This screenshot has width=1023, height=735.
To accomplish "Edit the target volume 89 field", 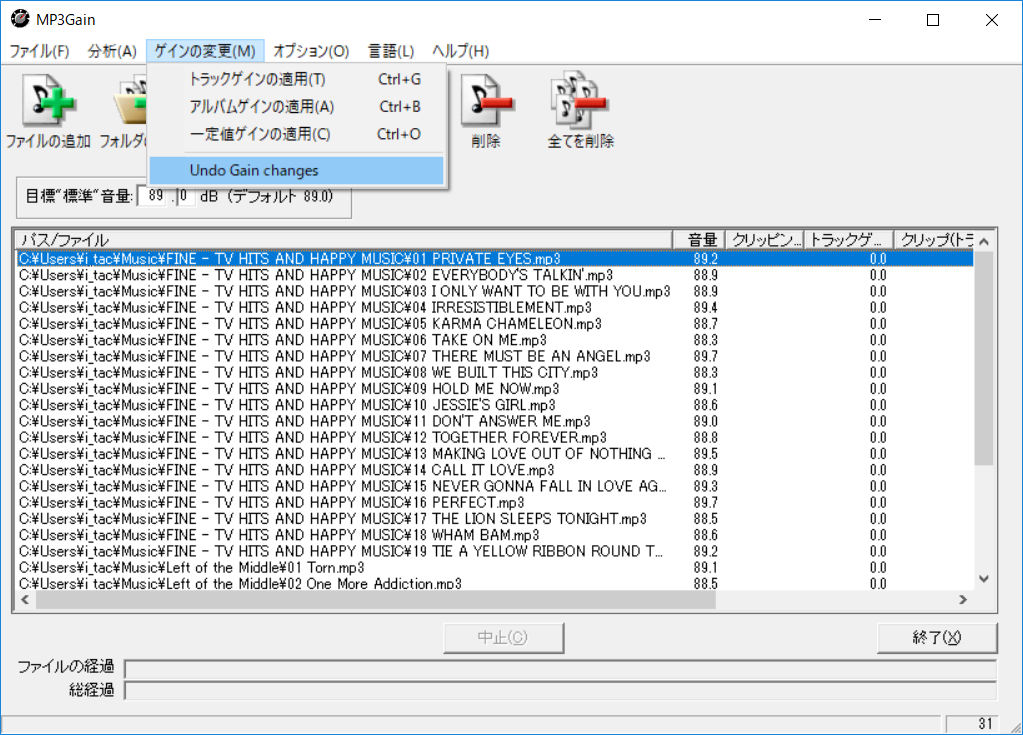I will click(157, 197).
